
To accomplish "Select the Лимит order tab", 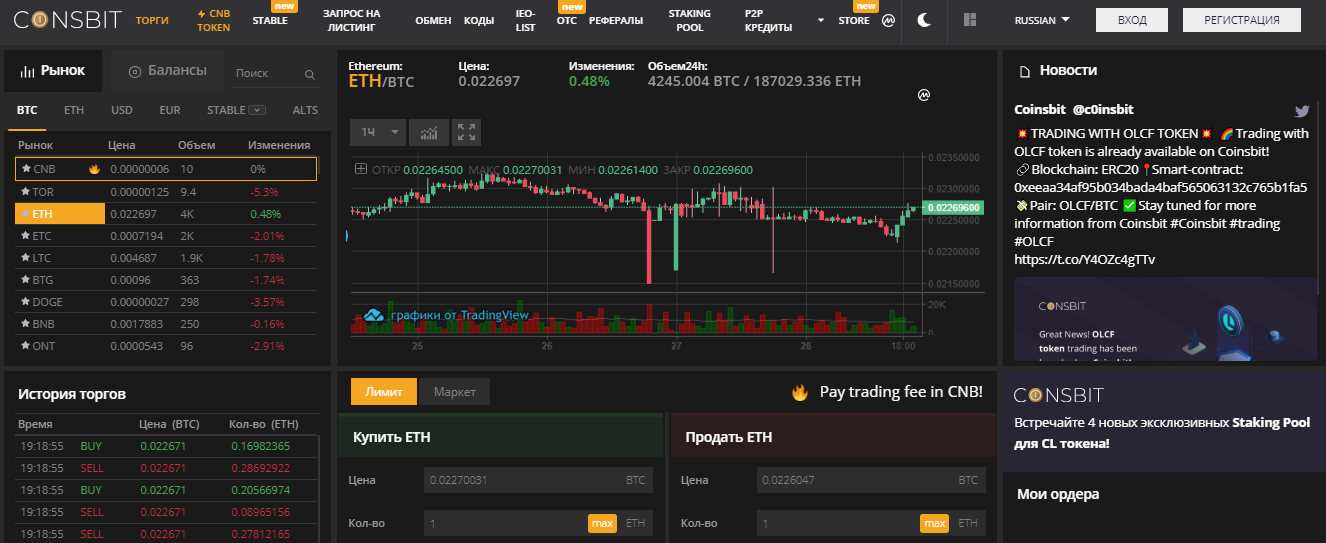I will (384, 392).
